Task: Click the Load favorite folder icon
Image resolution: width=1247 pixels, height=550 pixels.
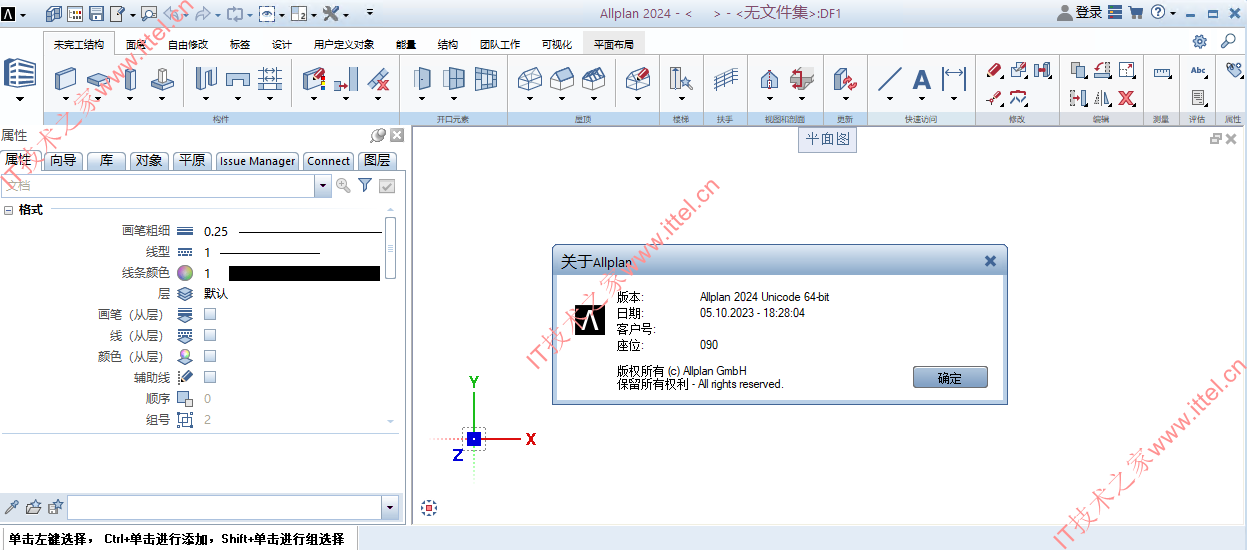Action: click(34, 507)
